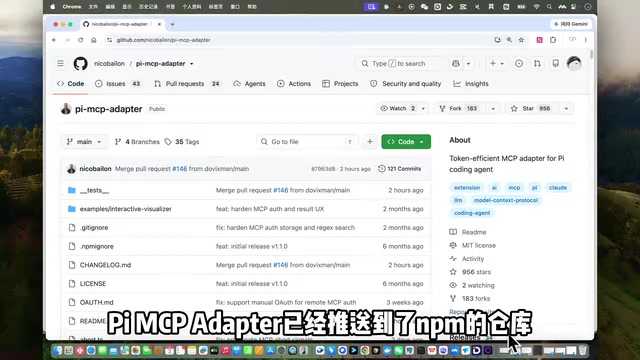
Task: Open the GitHub home logo
Action: point(80,63)
